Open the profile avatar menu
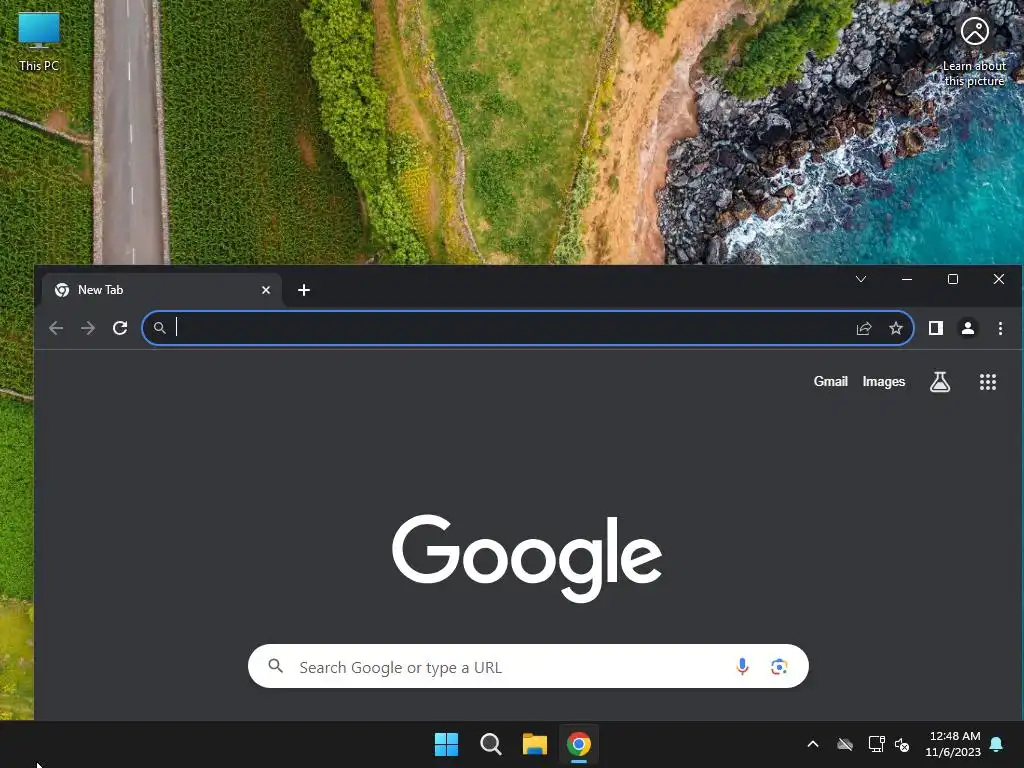Image resolution: width=1024 pixels, height=768 pixels. coord(968,328)
